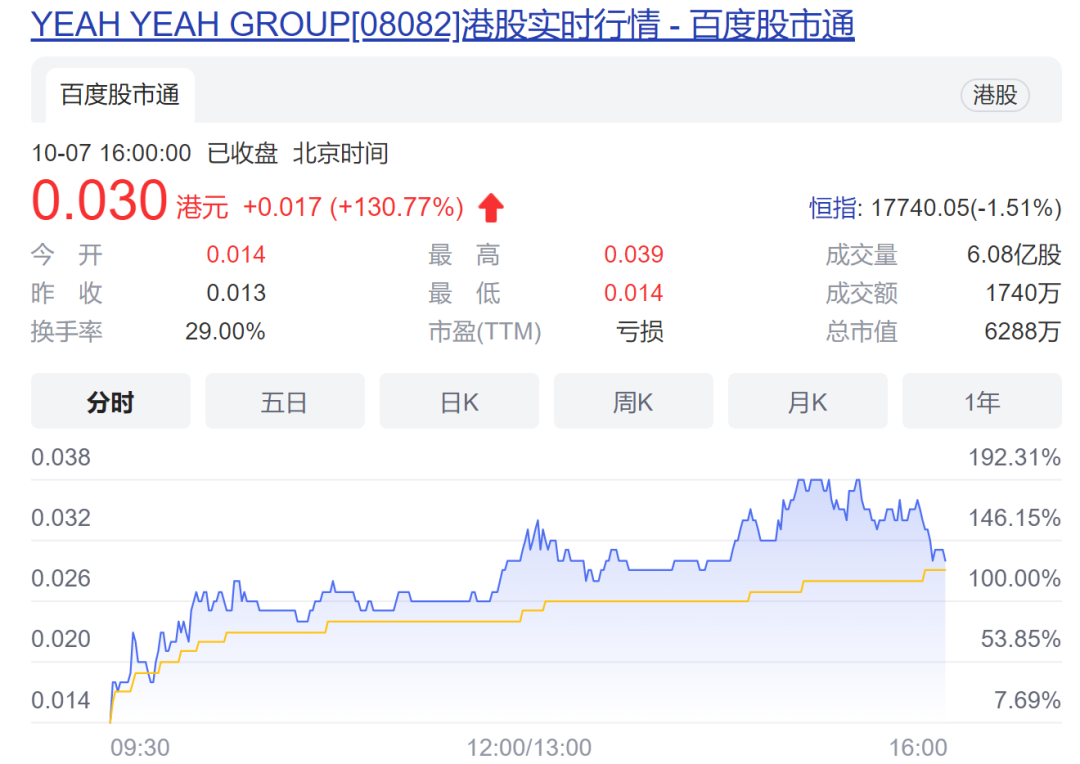Click the 恒指 index label
Image resolution: width=1080 pixels, height=764 pixels.
(x=832, y=207)
